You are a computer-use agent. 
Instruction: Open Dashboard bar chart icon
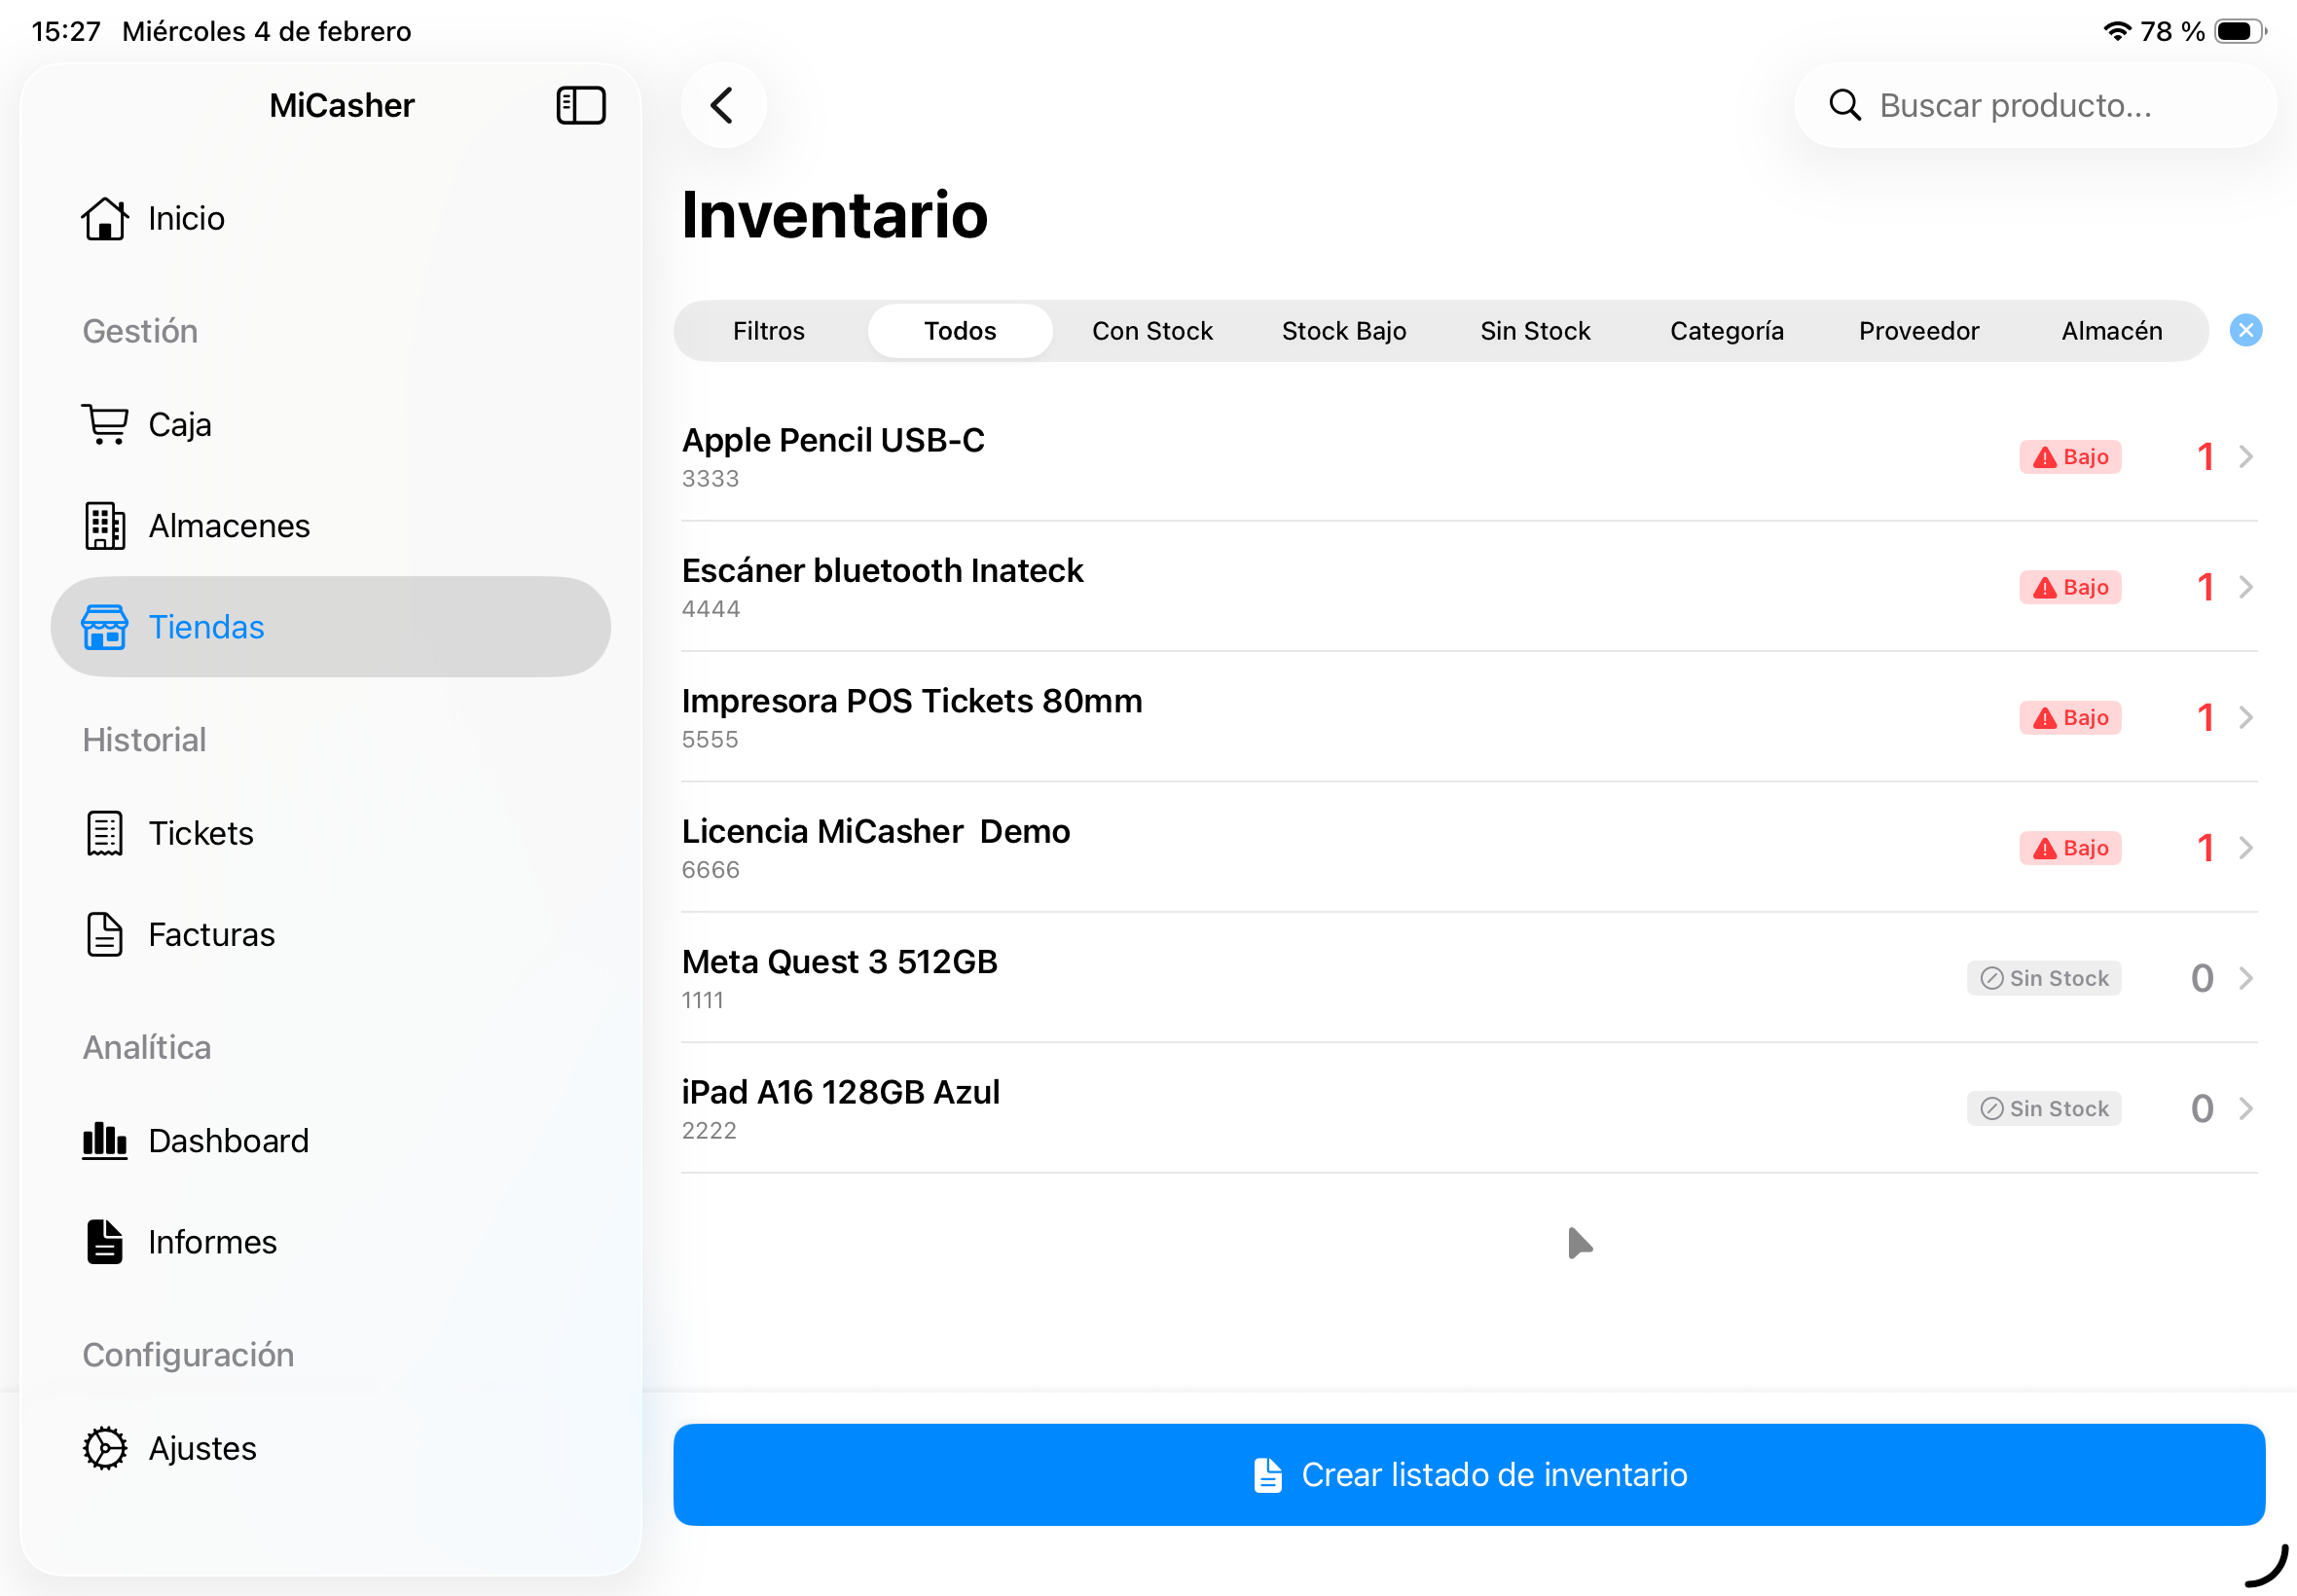[x=104, y=1140]
